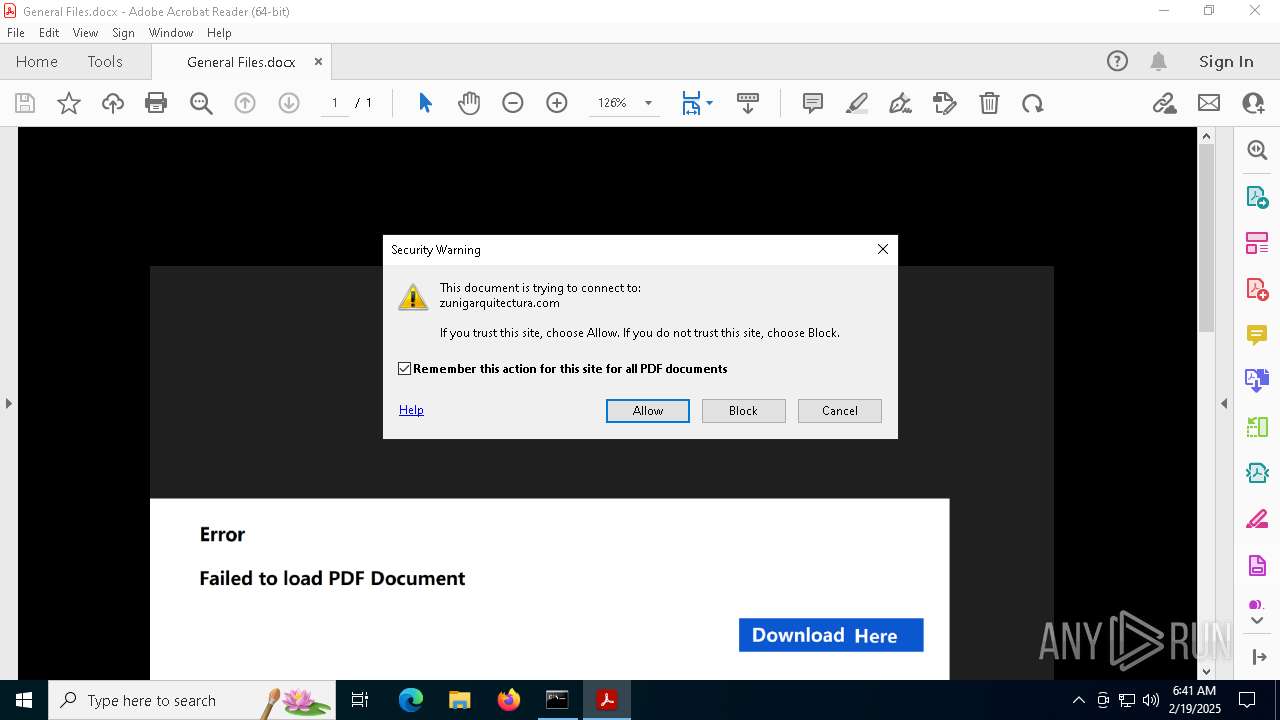Switch to the Tools tab
This screenshot has height=720, width=1280.
[105, 61]
